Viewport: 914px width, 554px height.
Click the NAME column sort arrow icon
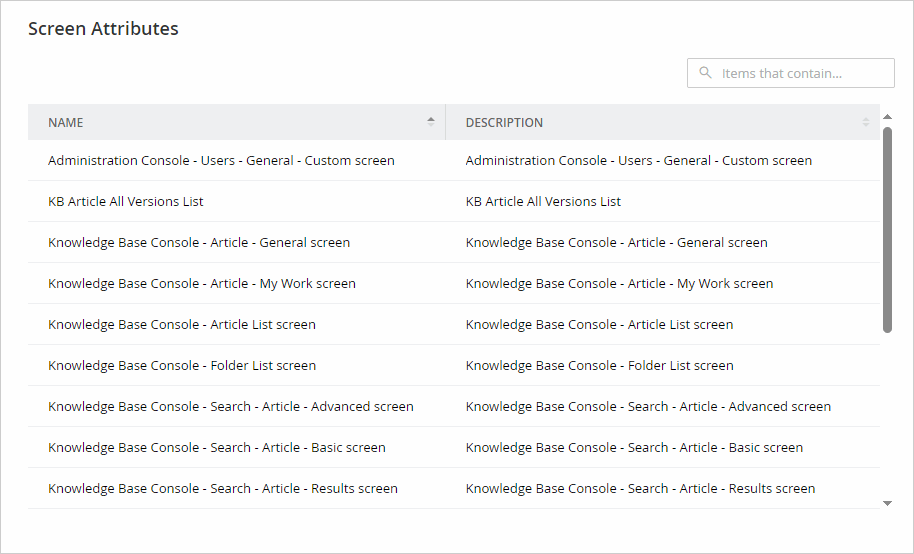pyautogui.click(x=431, y=122)
